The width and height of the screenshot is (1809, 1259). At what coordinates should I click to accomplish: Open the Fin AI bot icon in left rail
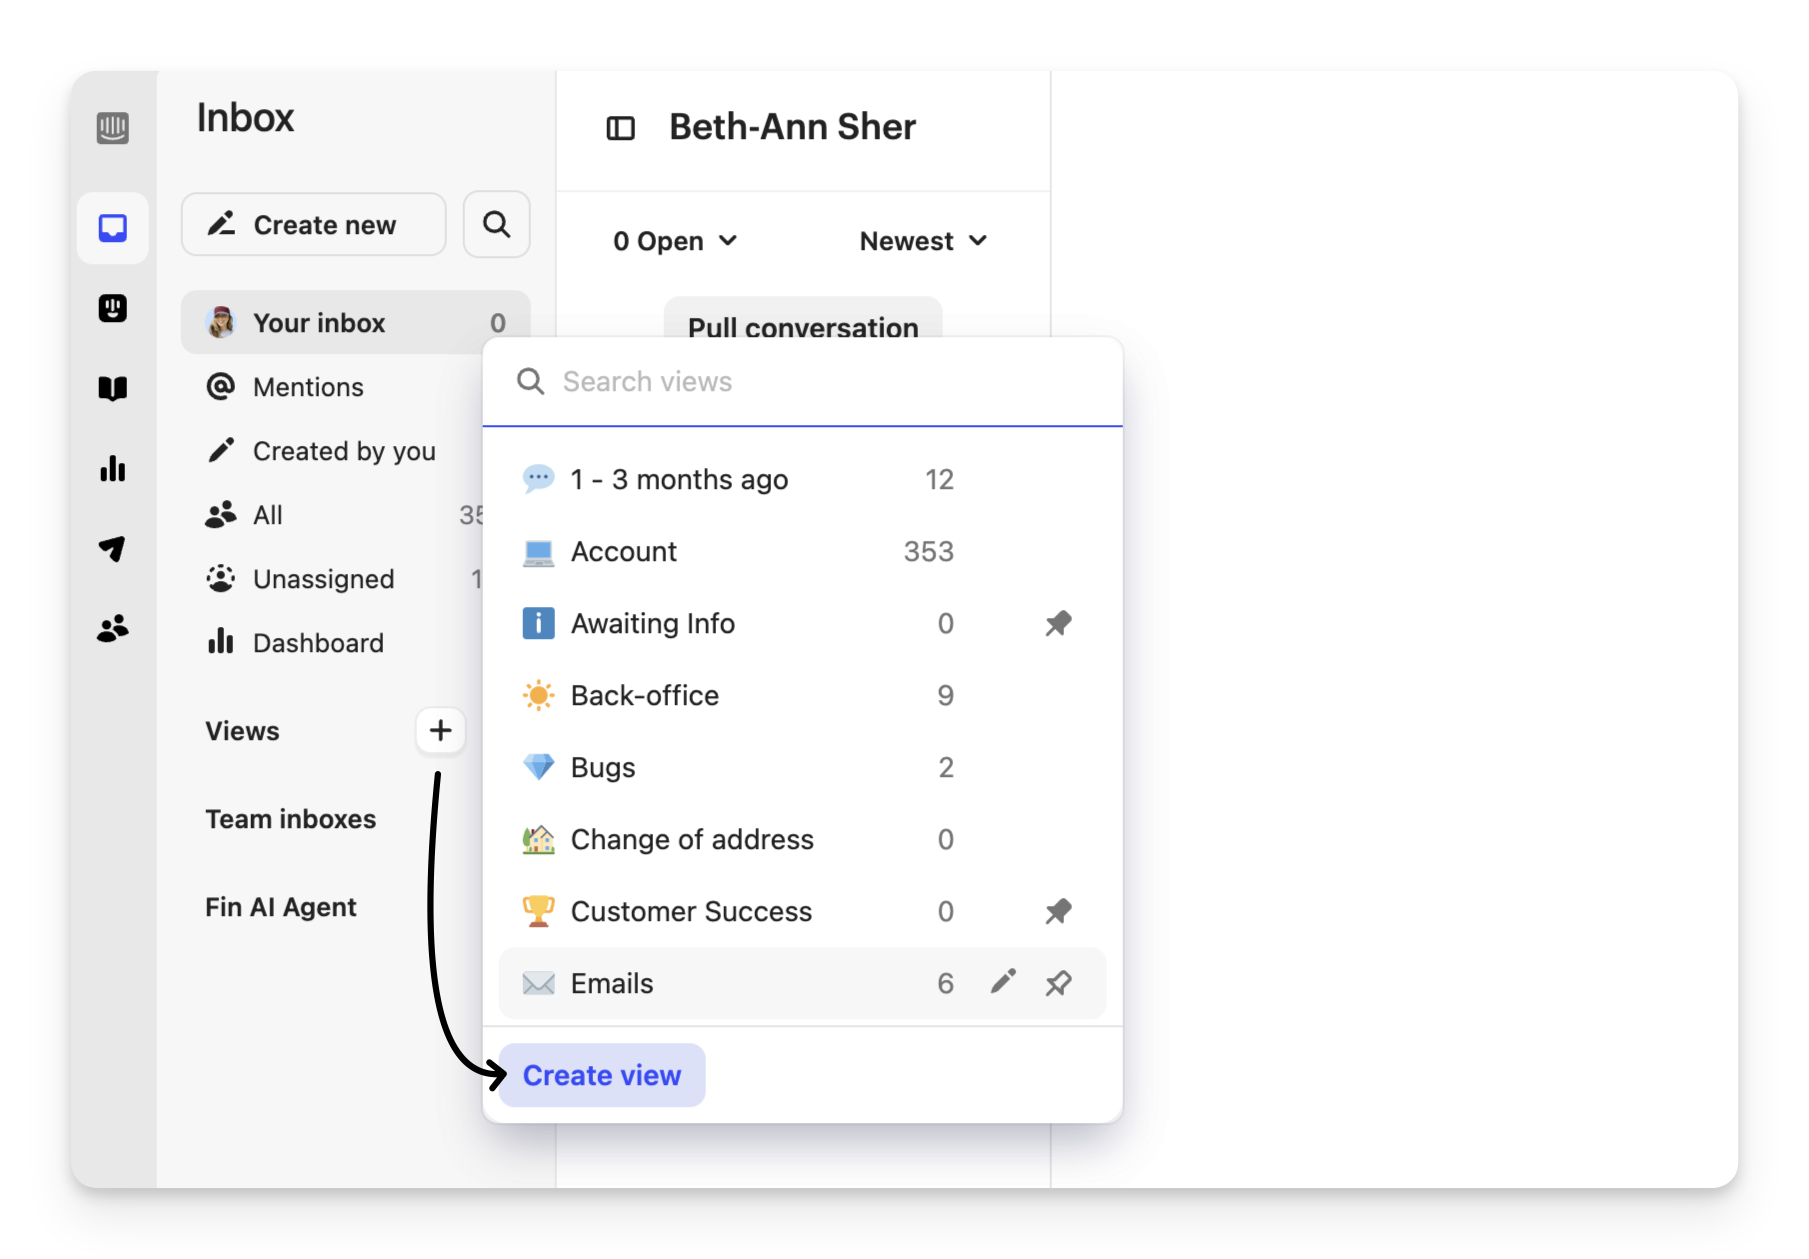pyautogui.click(x=113, y=308)
